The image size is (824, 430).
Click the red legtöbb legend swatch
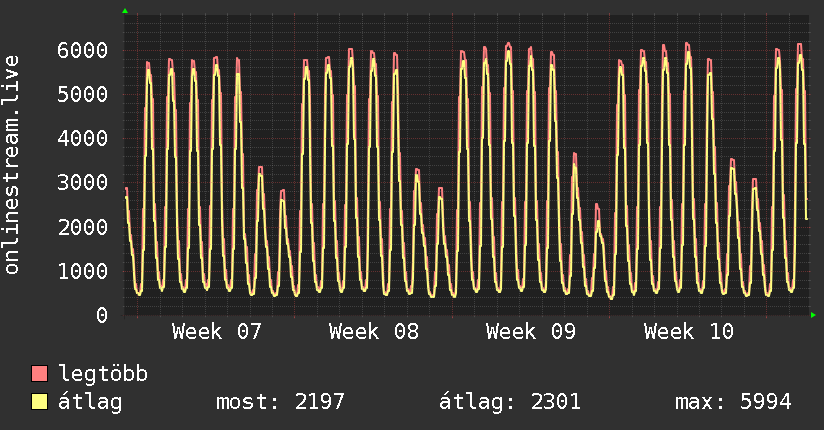(40, 374)
